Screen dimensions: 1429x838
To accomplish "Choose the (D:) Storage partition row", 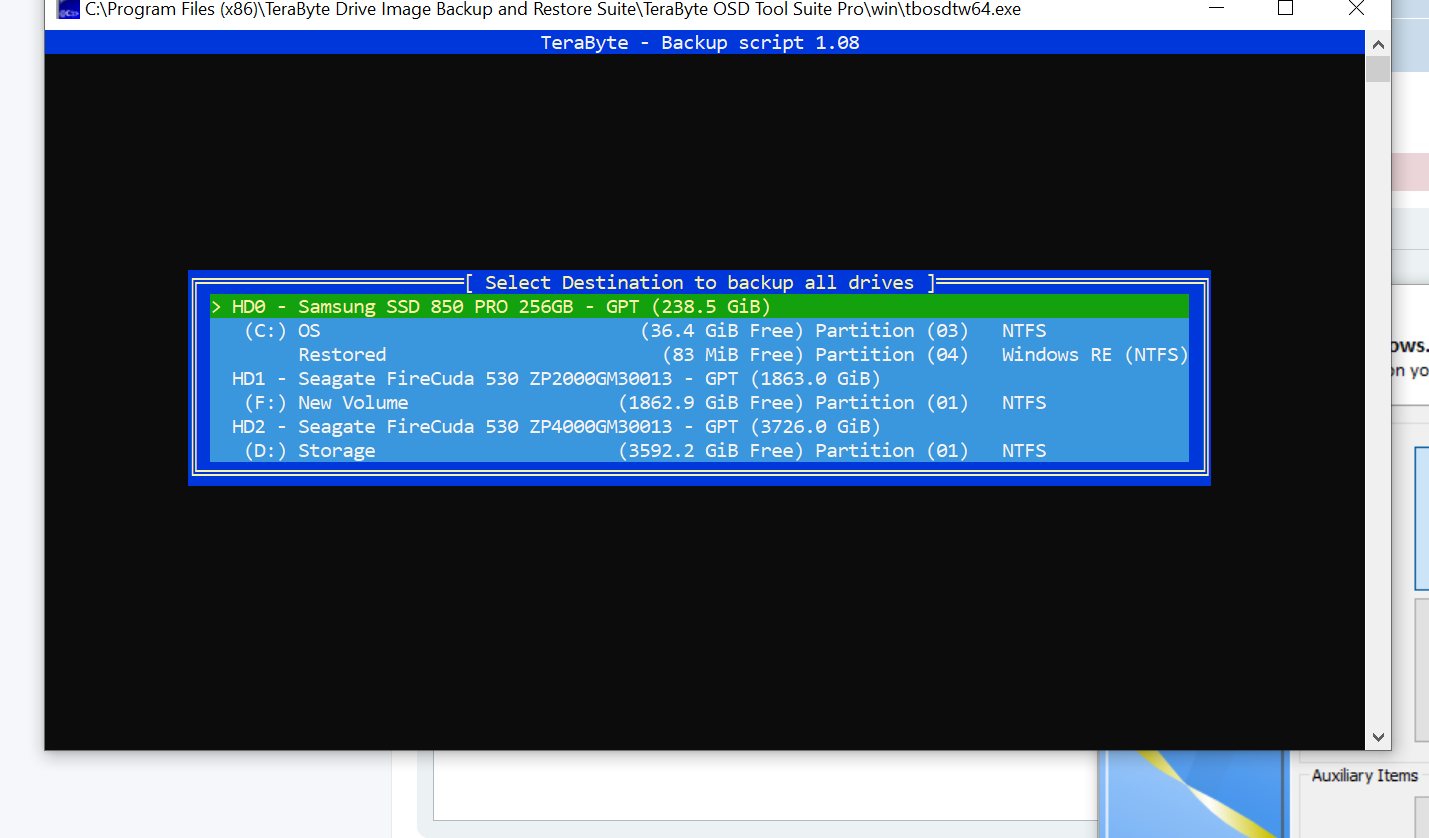I will coord(699,450).
